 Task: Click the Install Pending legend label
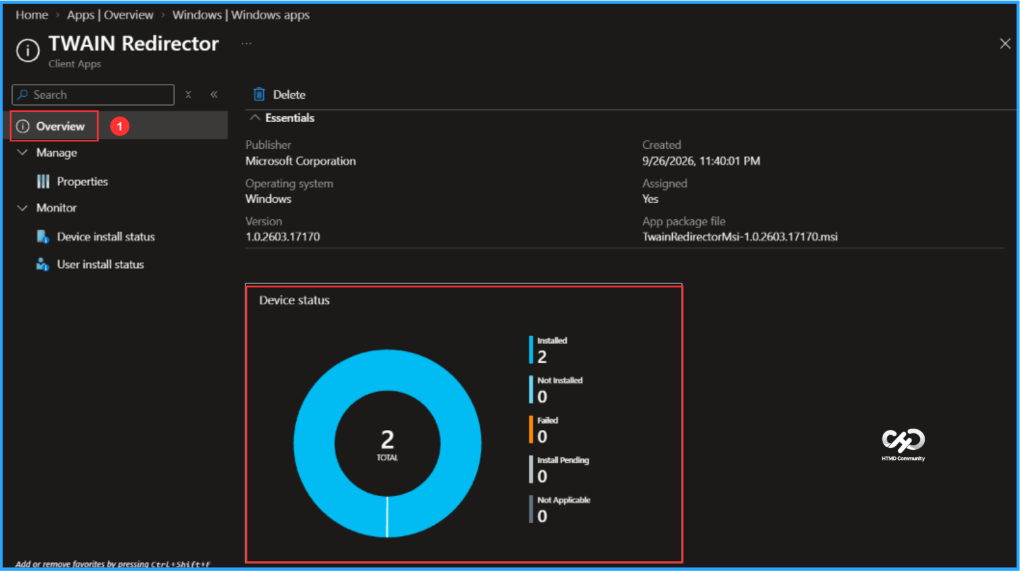coord(563,460)
